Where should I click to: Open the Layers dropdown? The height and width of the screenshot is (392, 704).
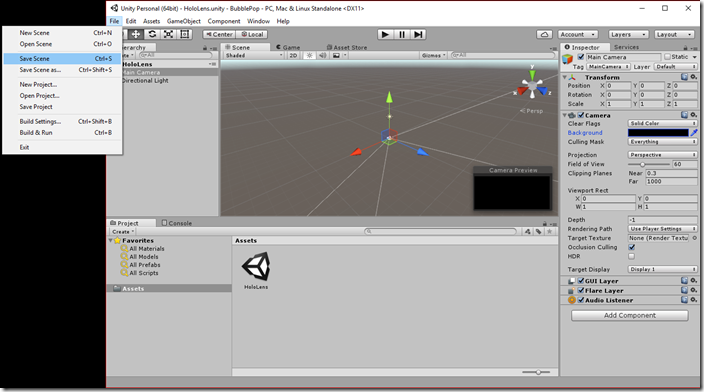628,34
